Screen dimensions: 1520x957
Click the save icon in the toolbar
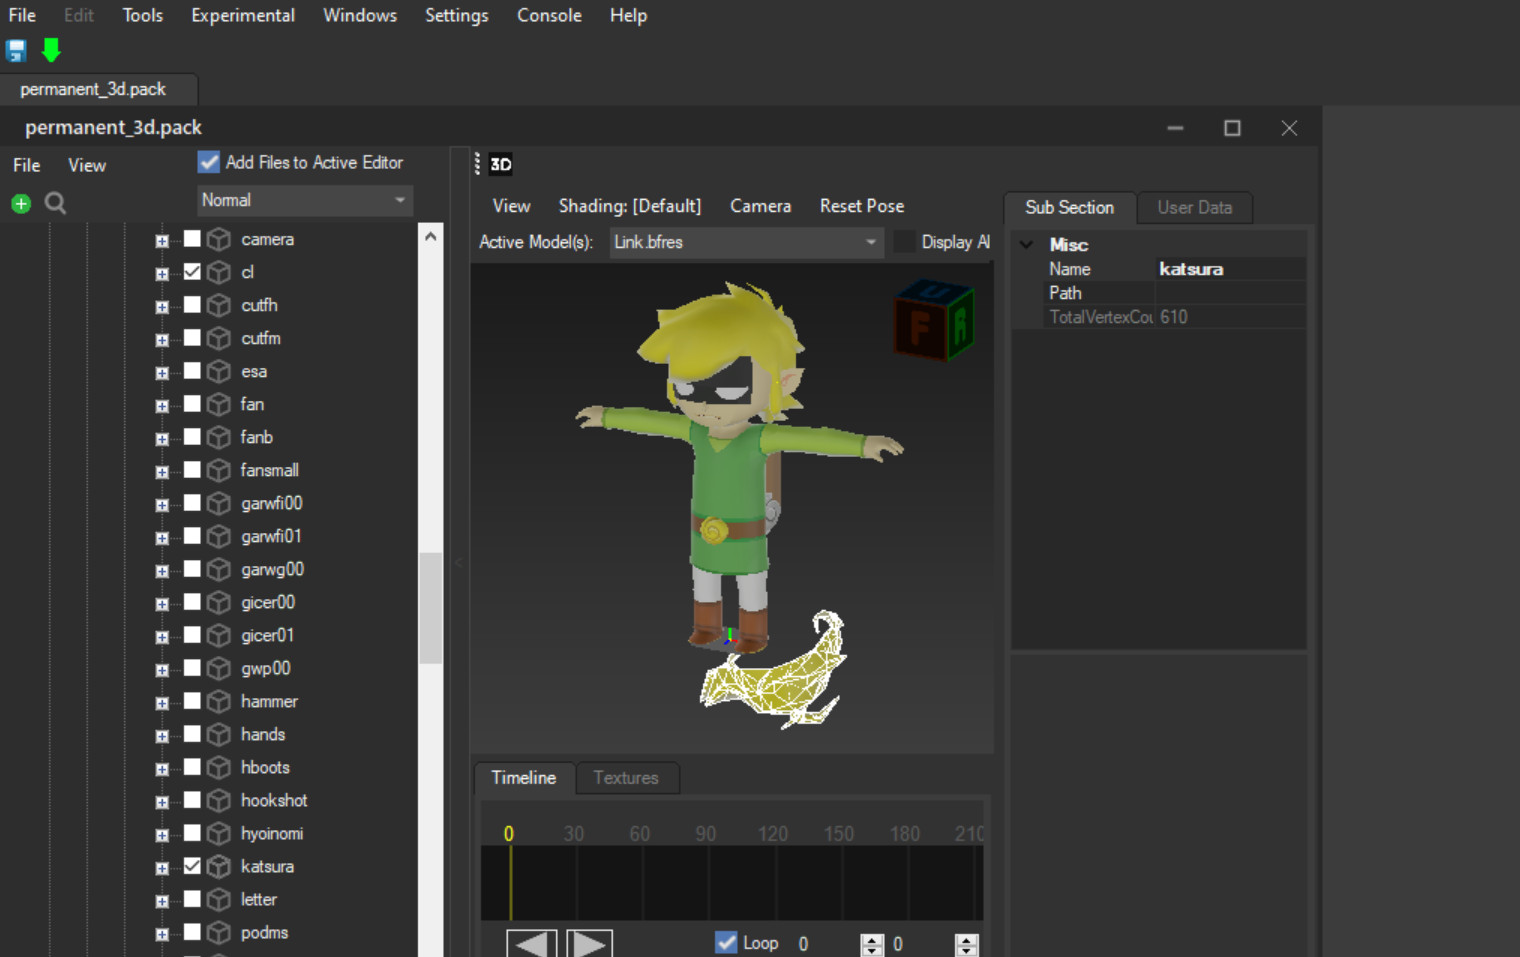coord(15,50)
